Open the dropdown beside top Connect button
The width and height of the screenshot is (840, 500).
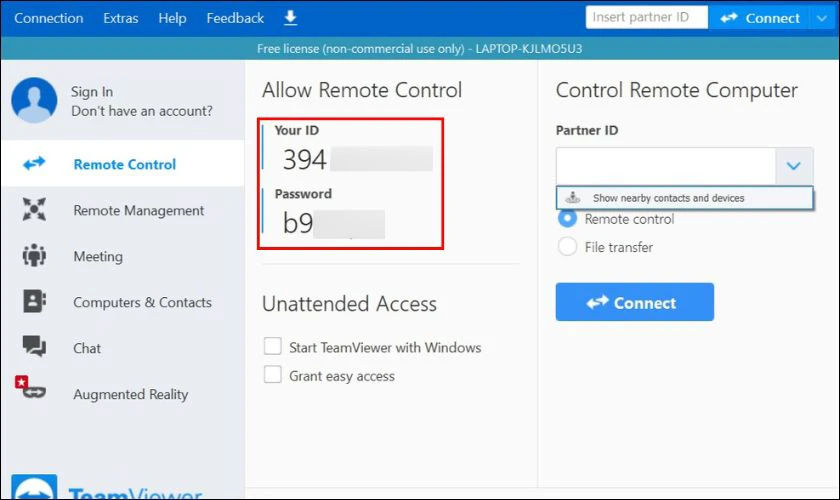[x=822, y=18]
